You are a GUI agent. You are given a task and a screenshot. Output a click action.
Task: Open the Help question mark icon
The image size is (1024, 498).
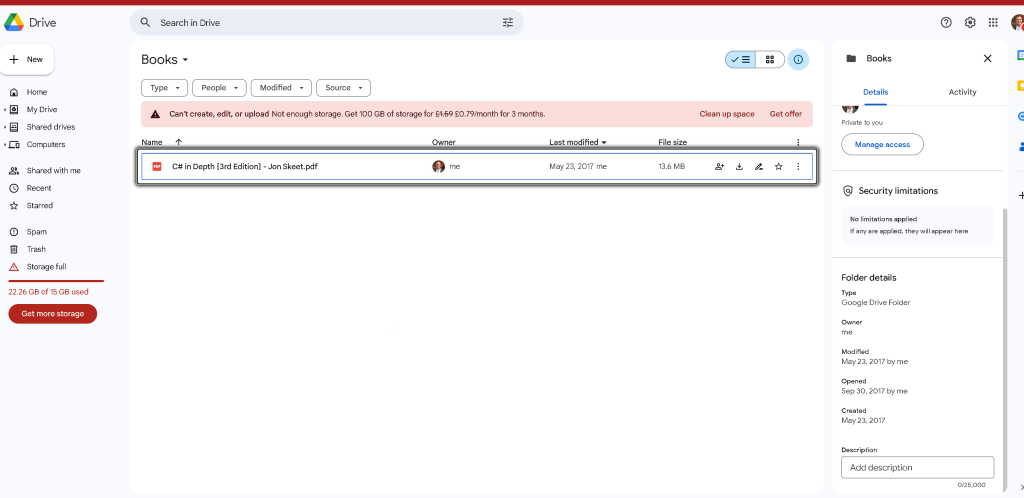point(946,22)
